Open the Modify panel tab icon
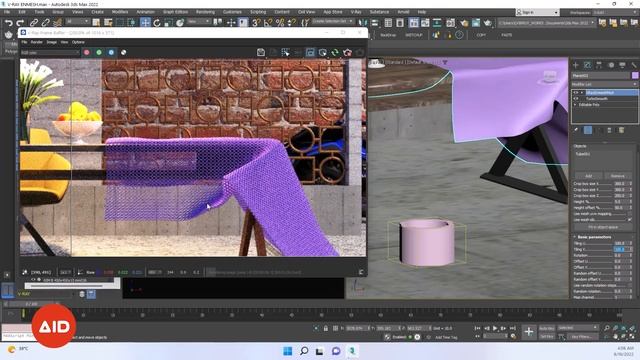 click(587, 65)
